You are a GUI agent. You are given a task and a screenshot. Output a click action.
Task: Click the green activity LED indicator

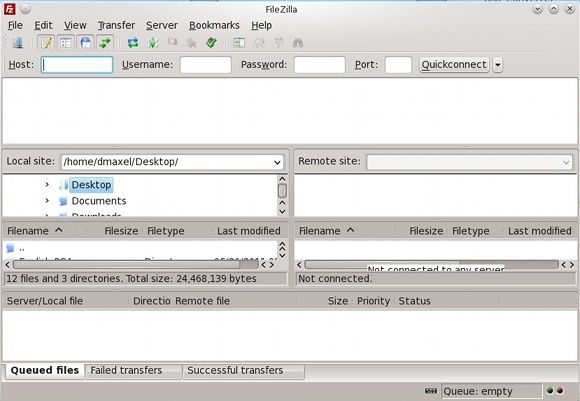550,391
